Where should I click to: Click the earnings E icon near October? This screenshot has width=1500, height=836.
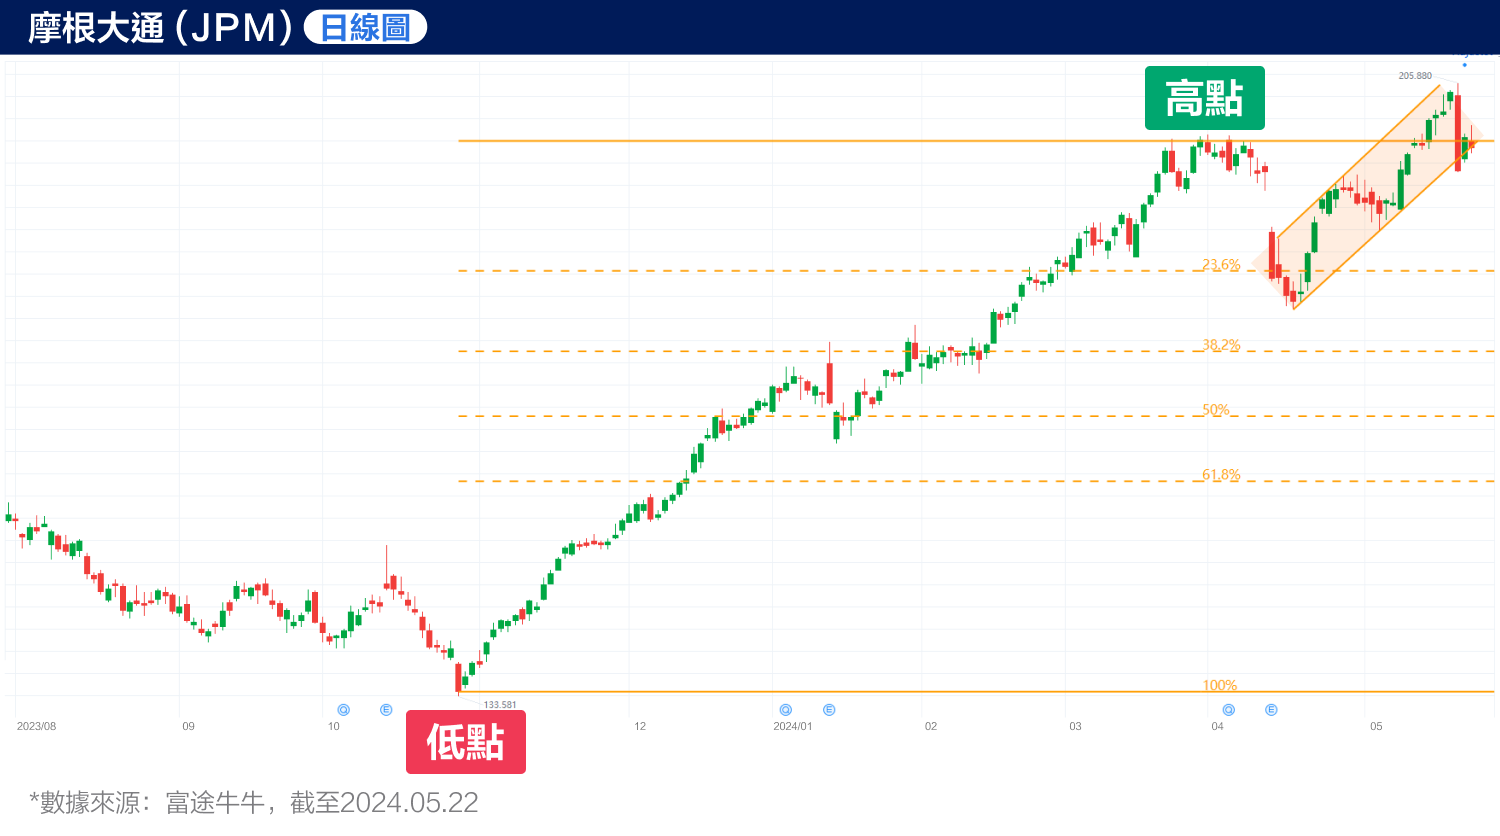coord(386,709)
